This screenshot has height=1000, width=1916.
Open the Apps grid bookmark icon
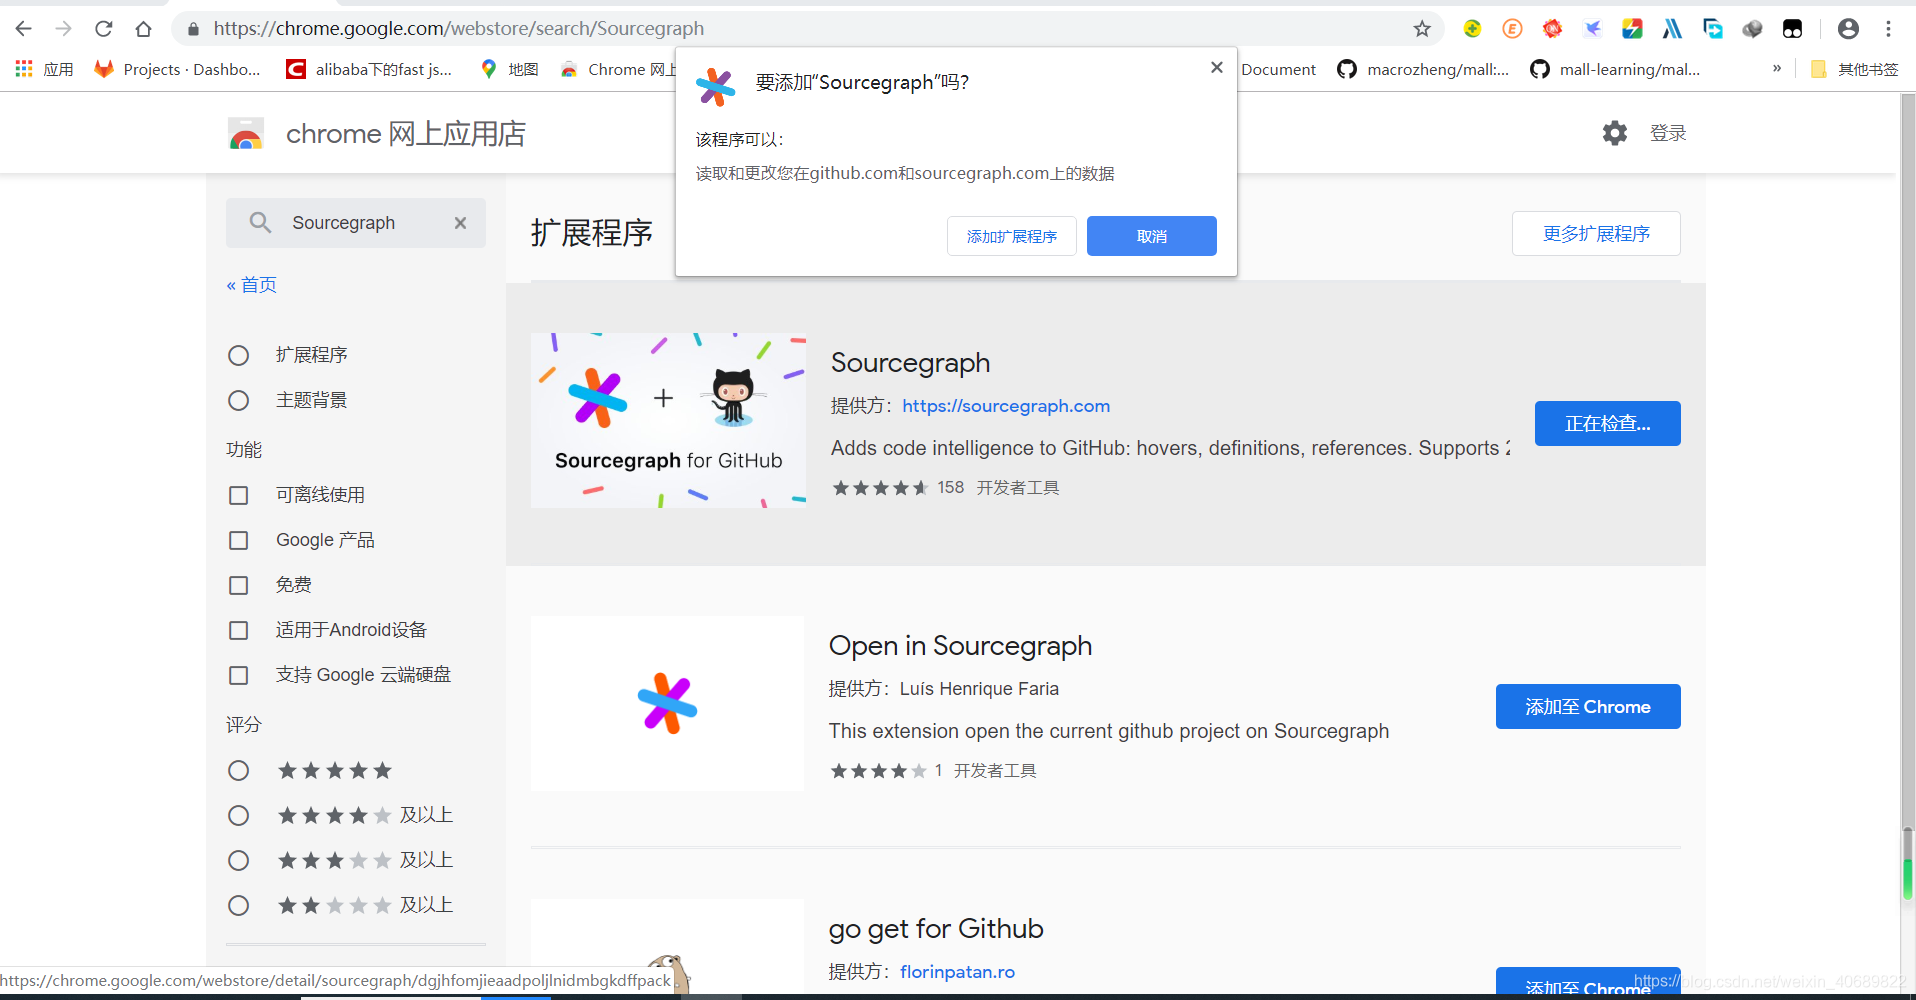(x=24, y=69)
